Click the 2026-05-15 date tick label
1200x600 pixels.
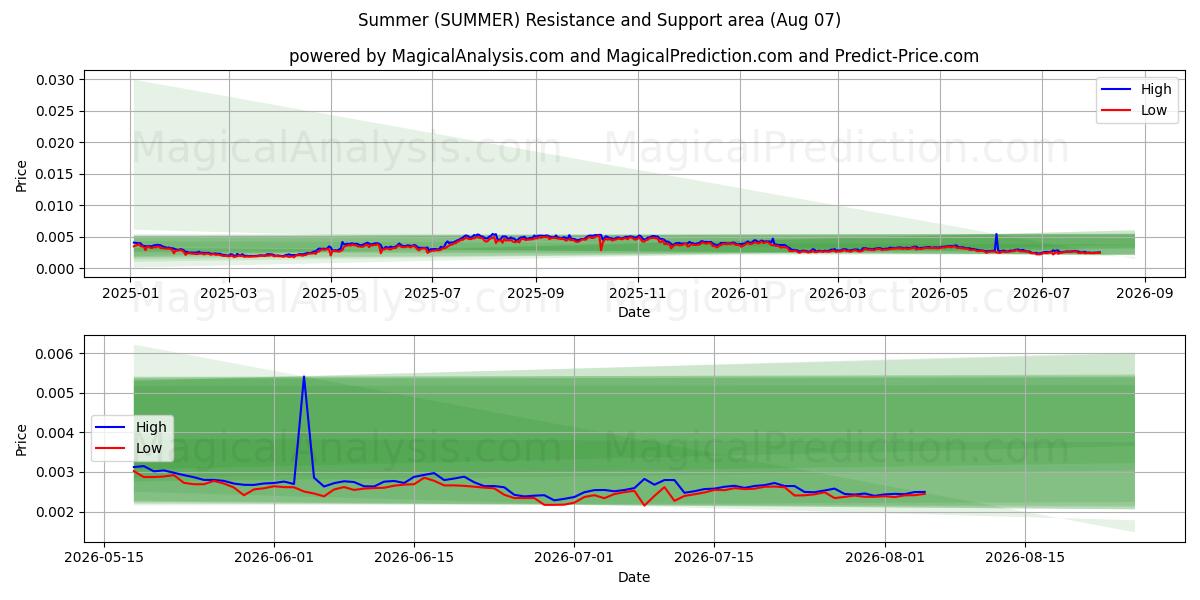click(104, 559)
